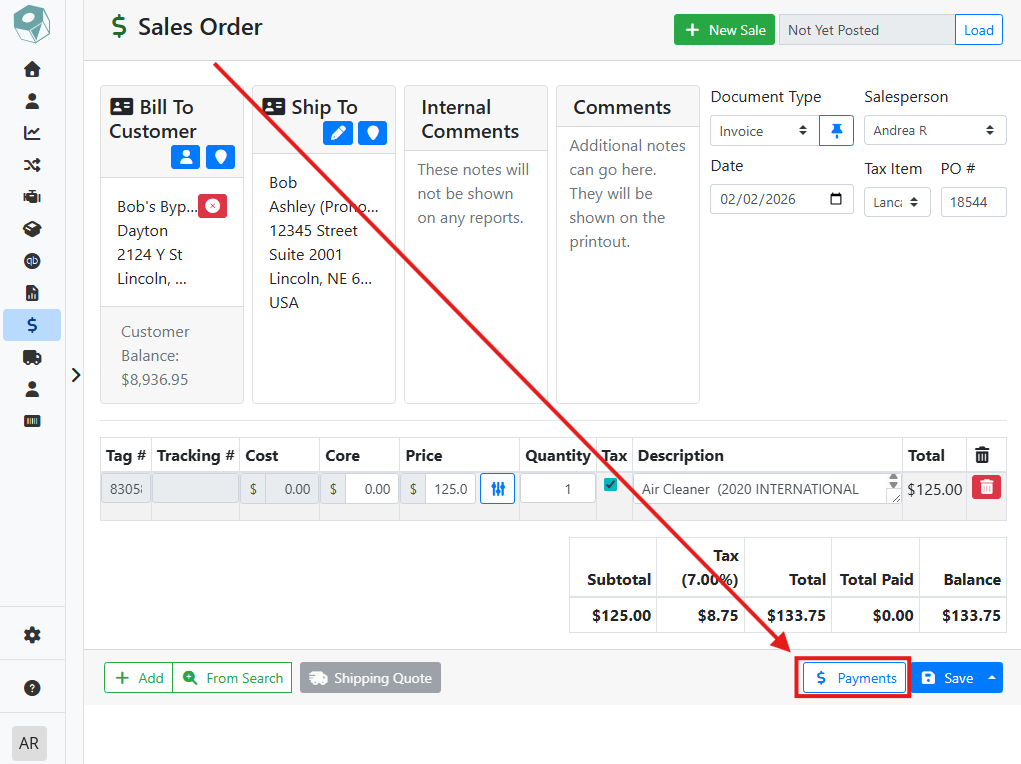This screenshot has height=764, width=1021.
Task: Click the PO # input field
Action: [x=972, y=201]
